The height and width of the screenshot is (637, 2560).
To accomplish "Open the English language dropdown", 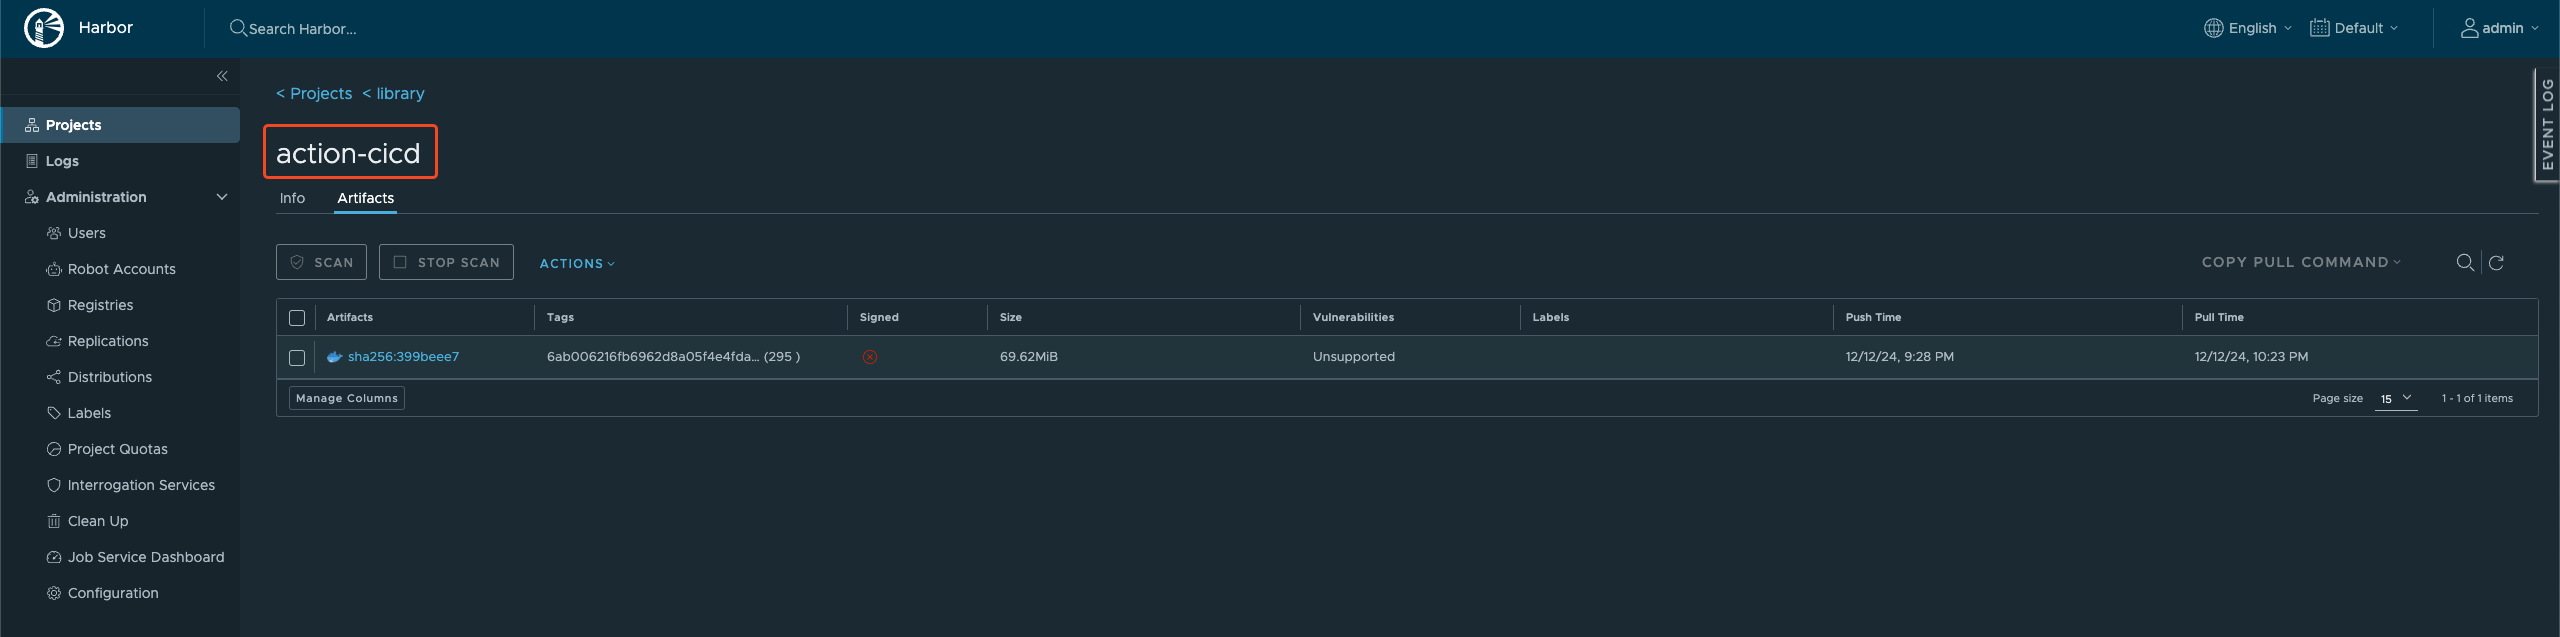I will click(2248, 28).
